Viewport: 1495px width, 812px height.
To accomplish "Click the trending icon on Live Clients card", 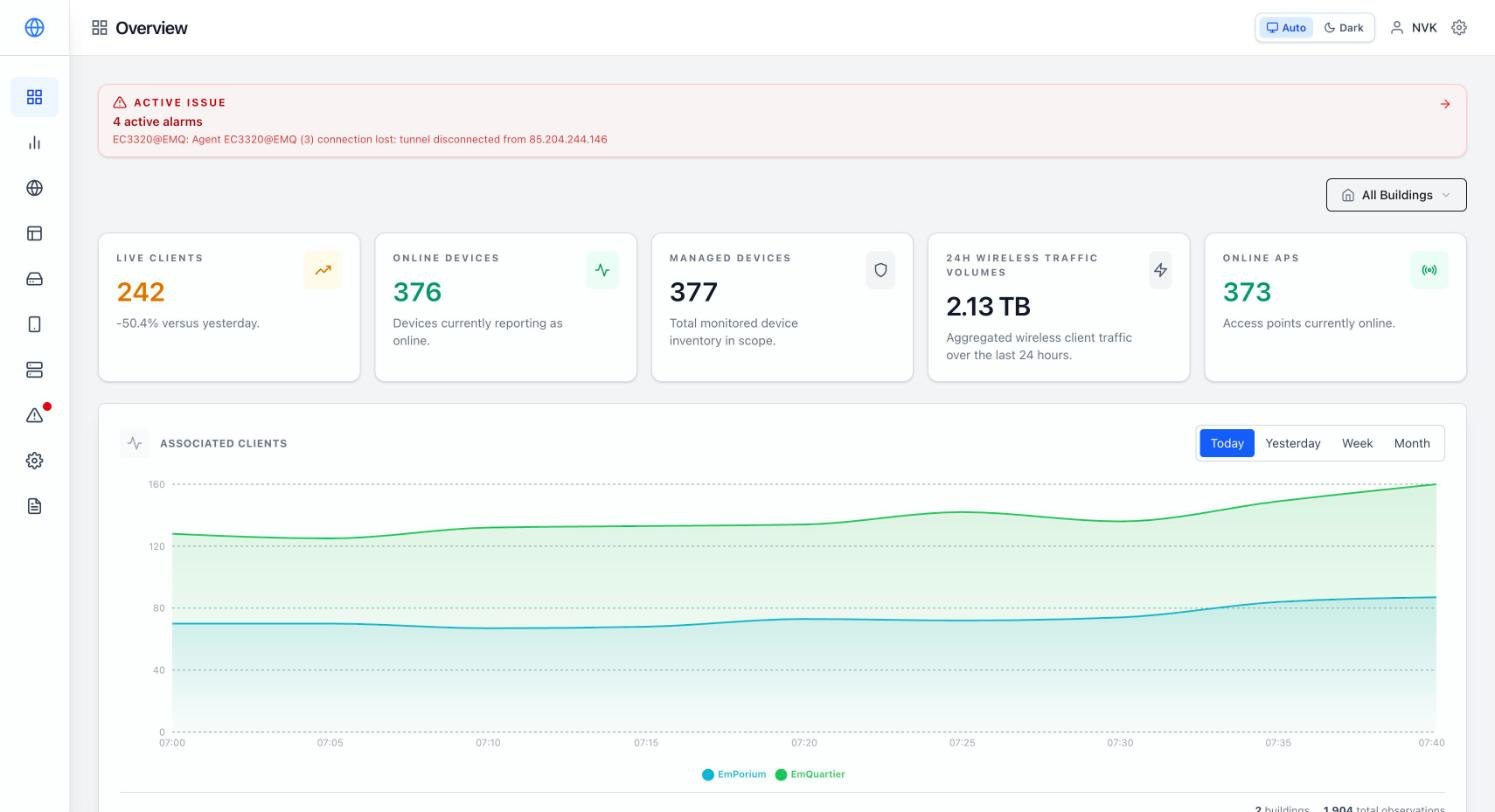I will [323, 270].
